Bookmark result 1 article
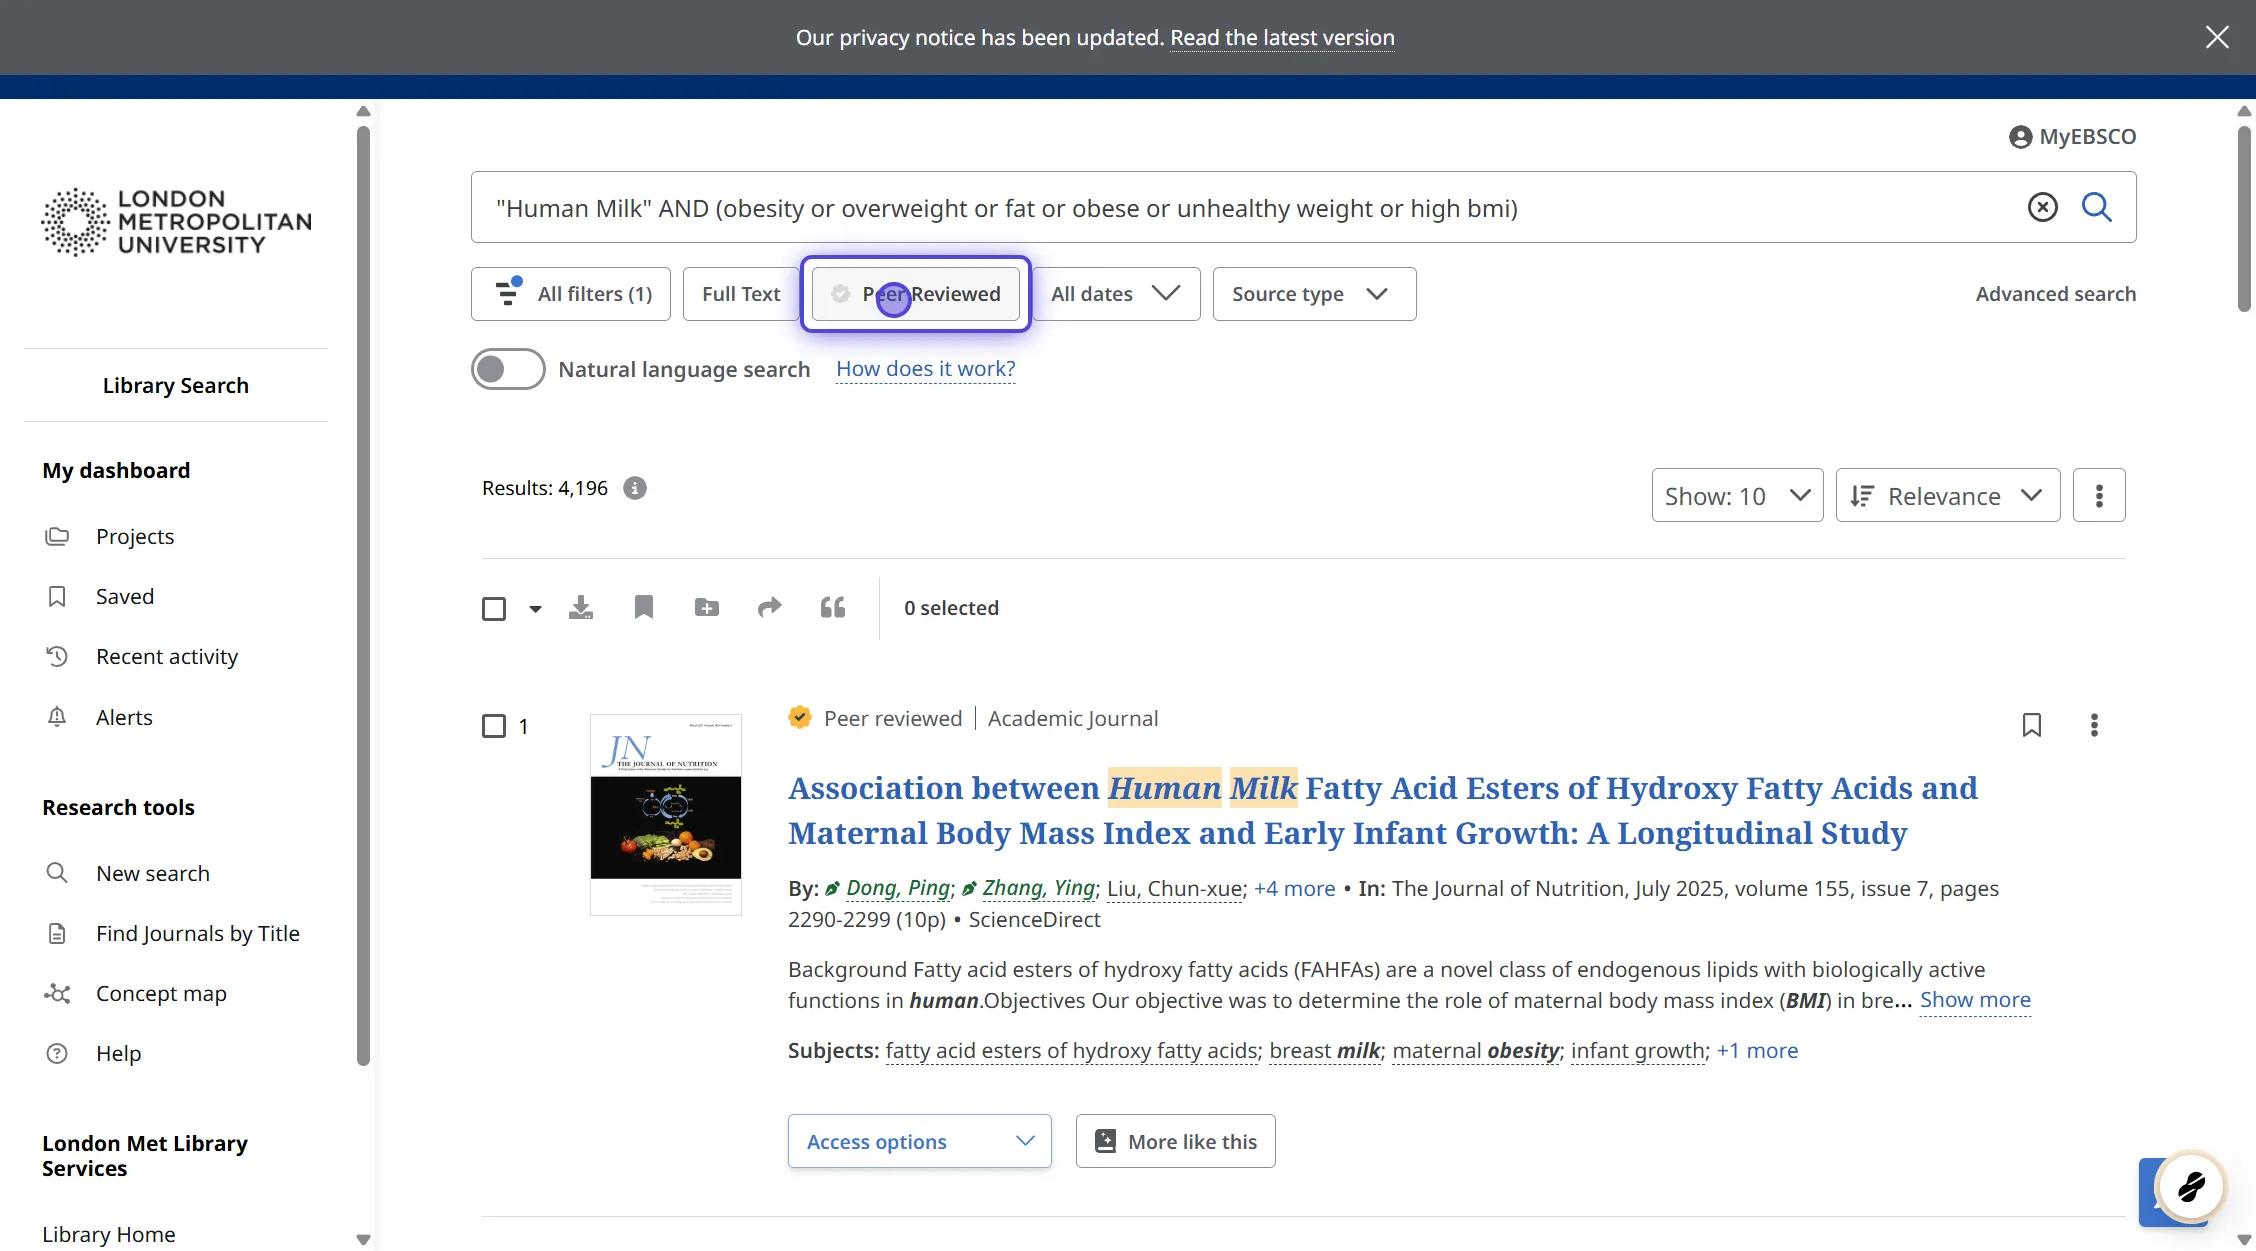 [x=2032, y=725]
